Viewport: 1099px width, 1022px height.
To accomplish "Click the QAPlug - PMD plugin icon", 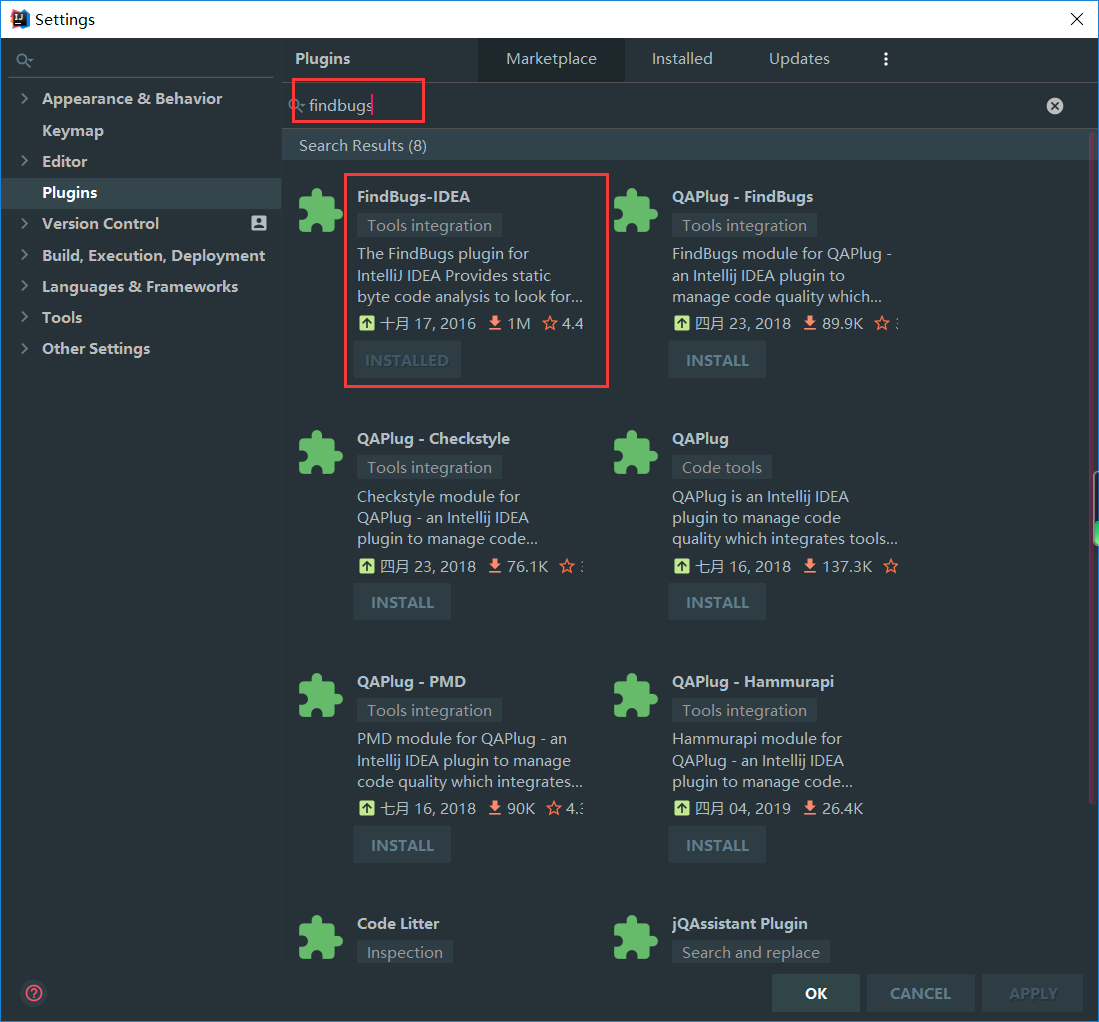I will (320, 696).
